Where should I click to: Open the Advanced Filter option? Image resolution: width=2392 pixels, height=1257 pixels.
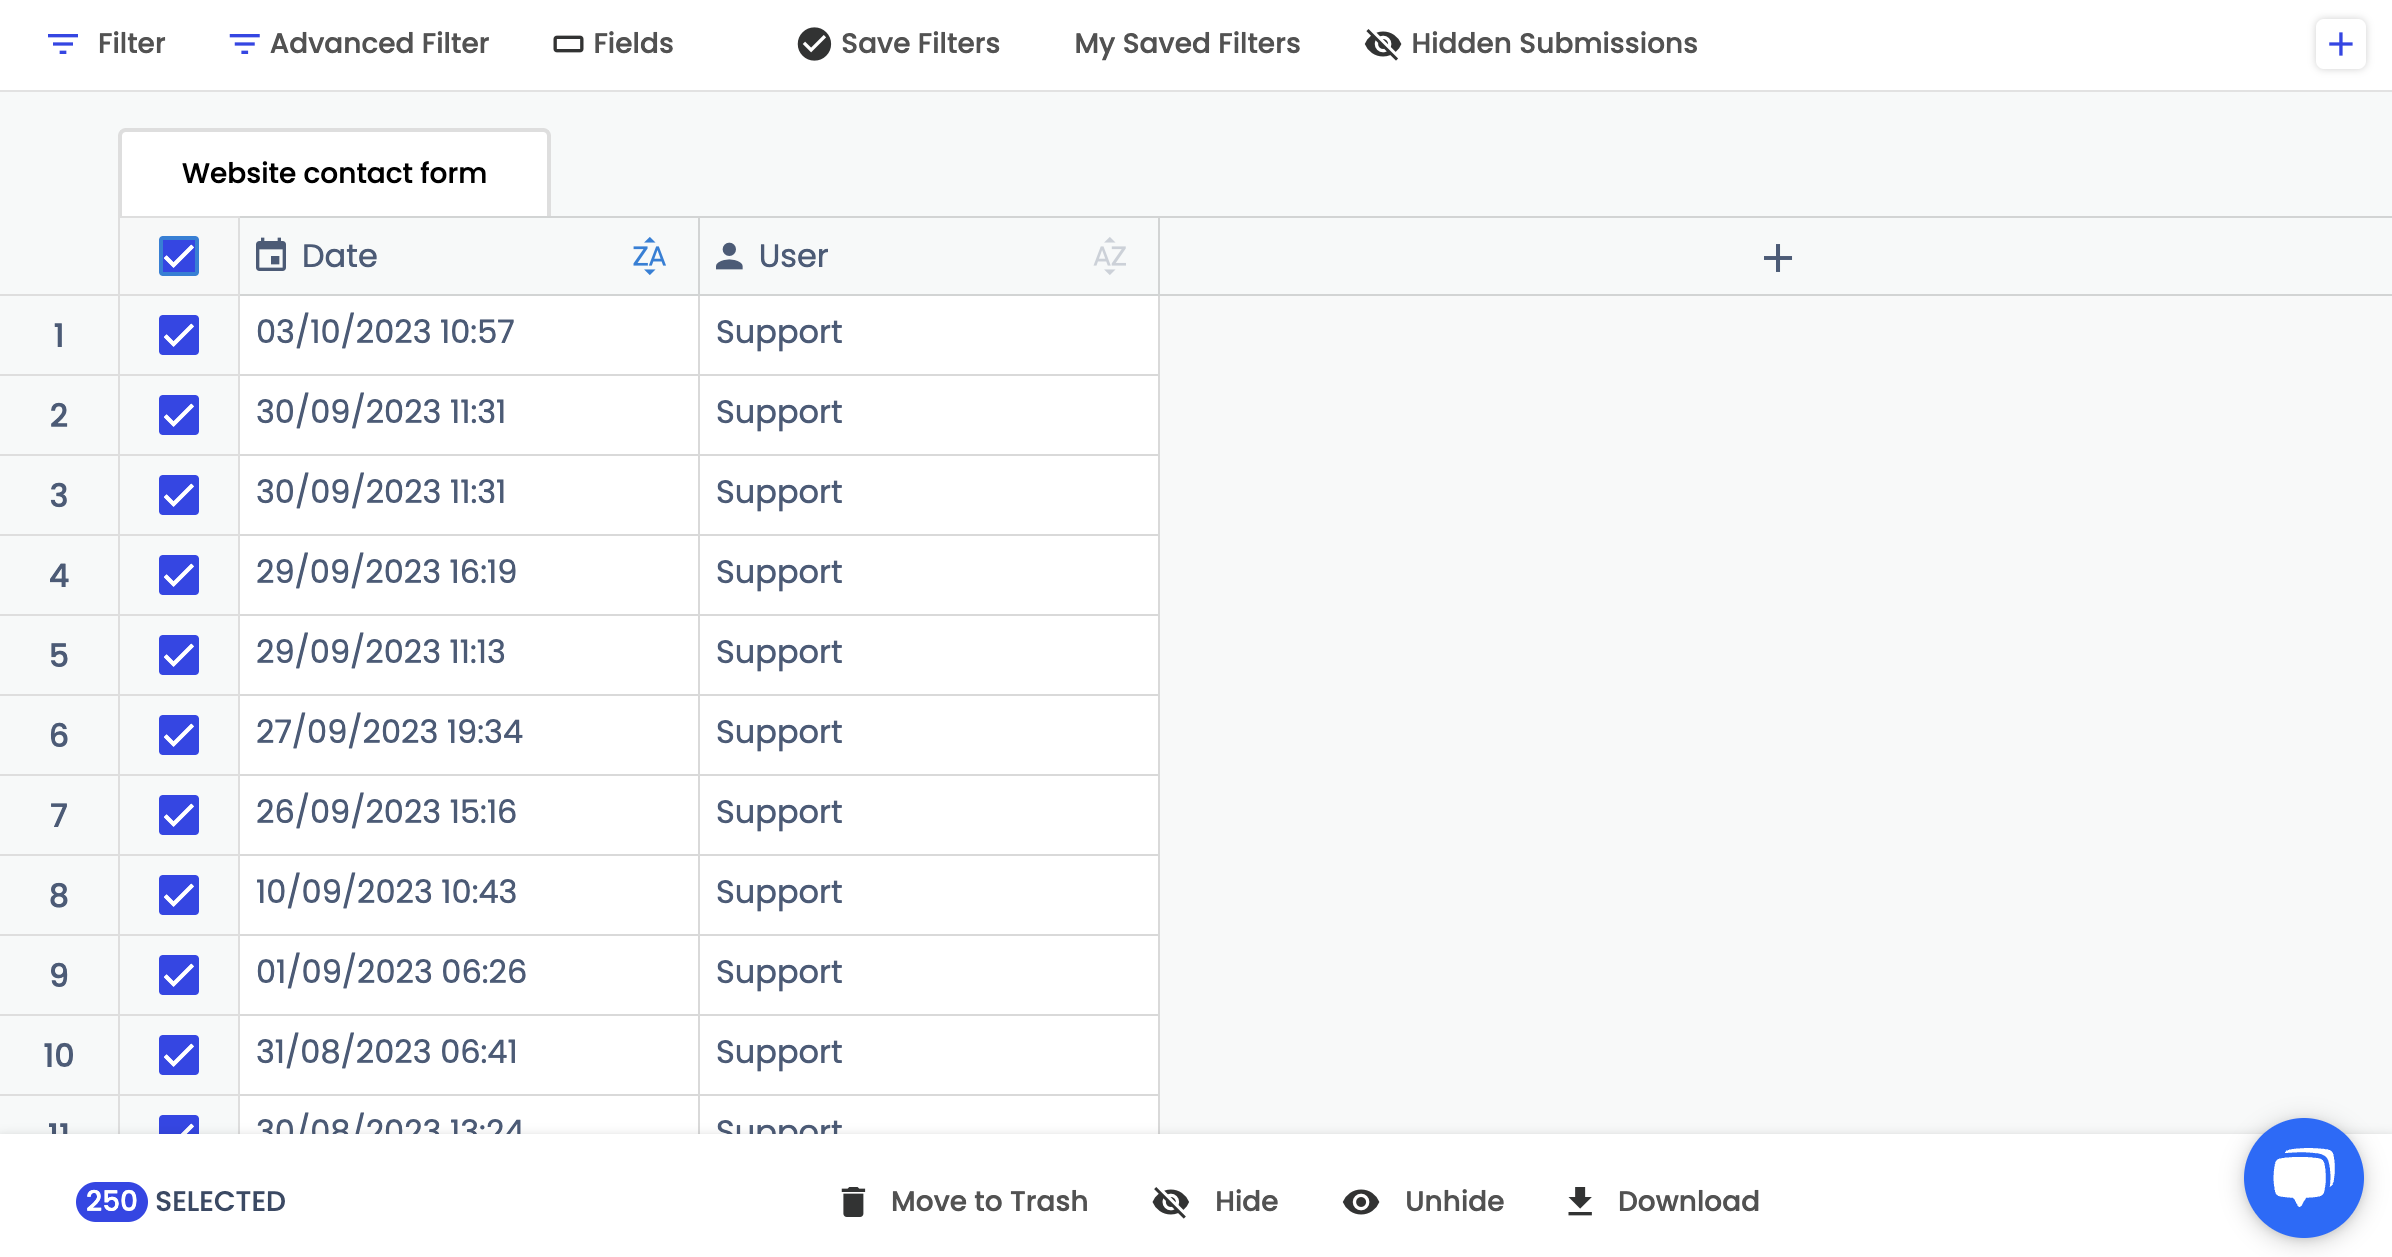[x=359, y=44]
